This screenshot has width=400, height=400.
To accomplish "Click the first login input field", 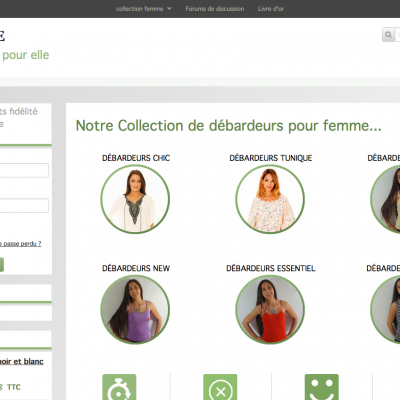I will point(24,170).
